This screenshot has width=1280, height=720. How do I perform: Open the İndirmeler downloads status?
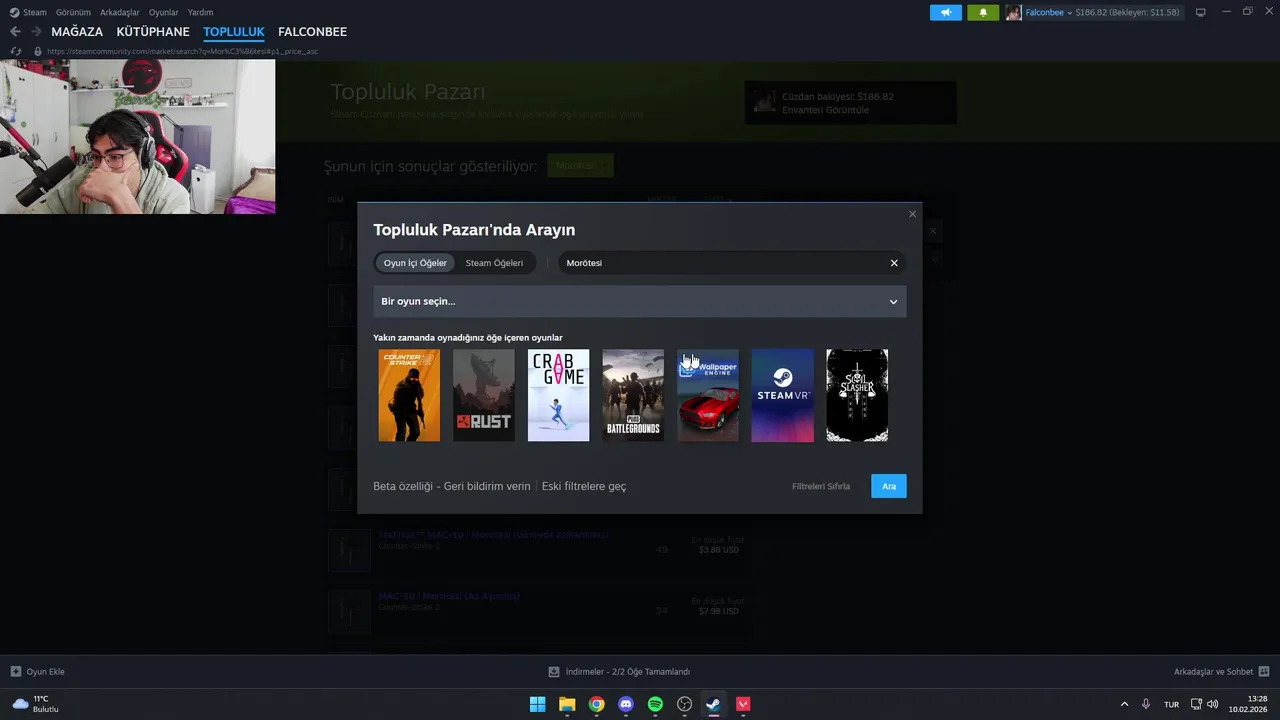619,672
